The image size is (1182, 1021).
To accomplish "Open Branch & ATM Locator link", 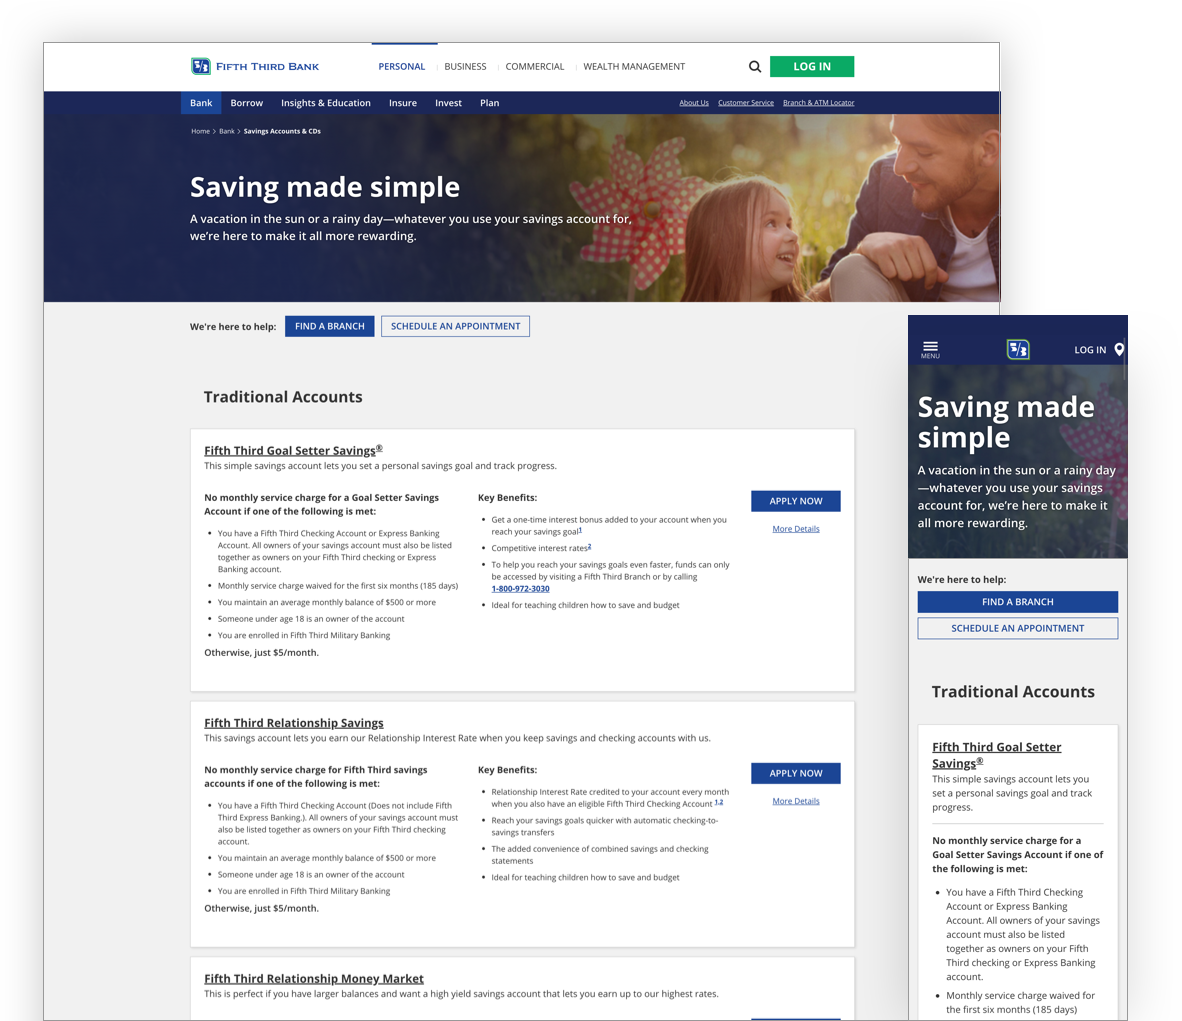I will click(x=819, y=103).
